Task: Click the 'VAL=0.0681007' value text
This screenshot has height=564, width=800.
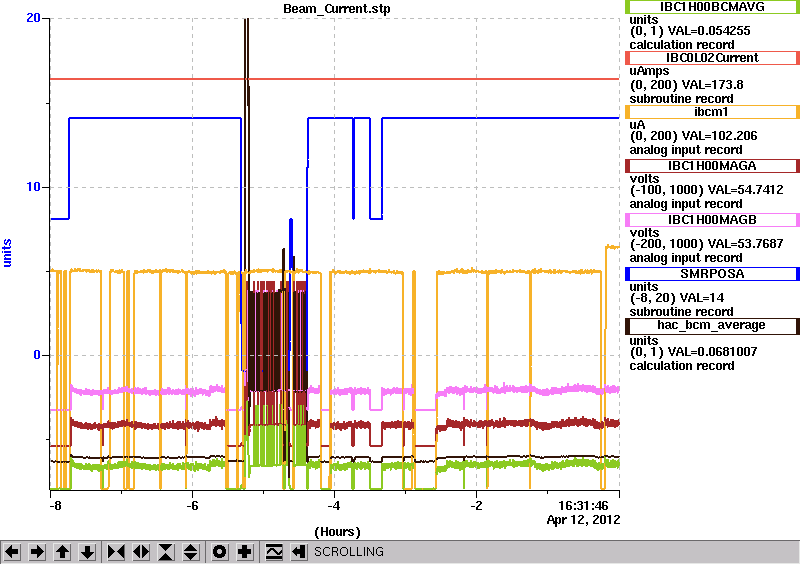Action: pyautogui.click(x=713, y=352)
